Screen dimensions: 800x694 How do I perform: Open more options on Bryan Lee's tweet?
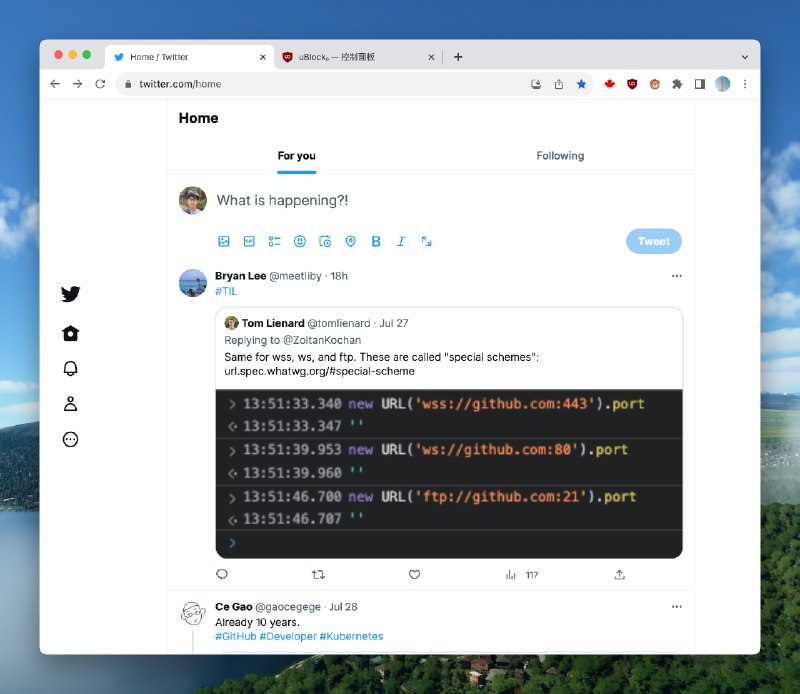pyautogui.click(x=676, y=276)
